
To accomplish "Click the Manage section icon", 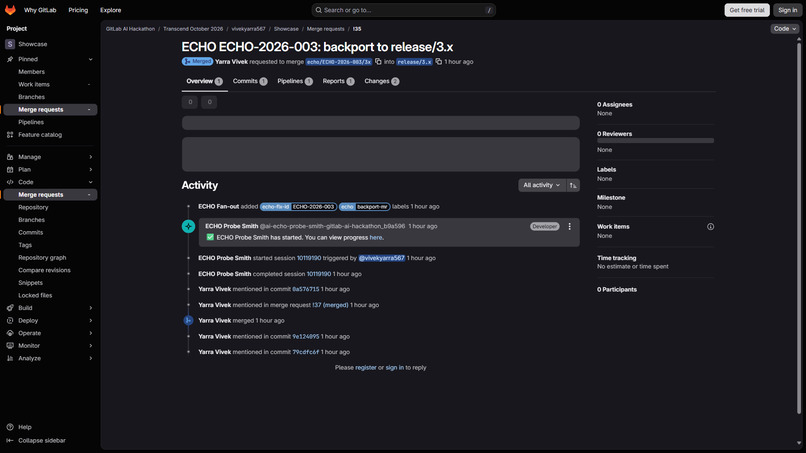I will click(10, 157).
